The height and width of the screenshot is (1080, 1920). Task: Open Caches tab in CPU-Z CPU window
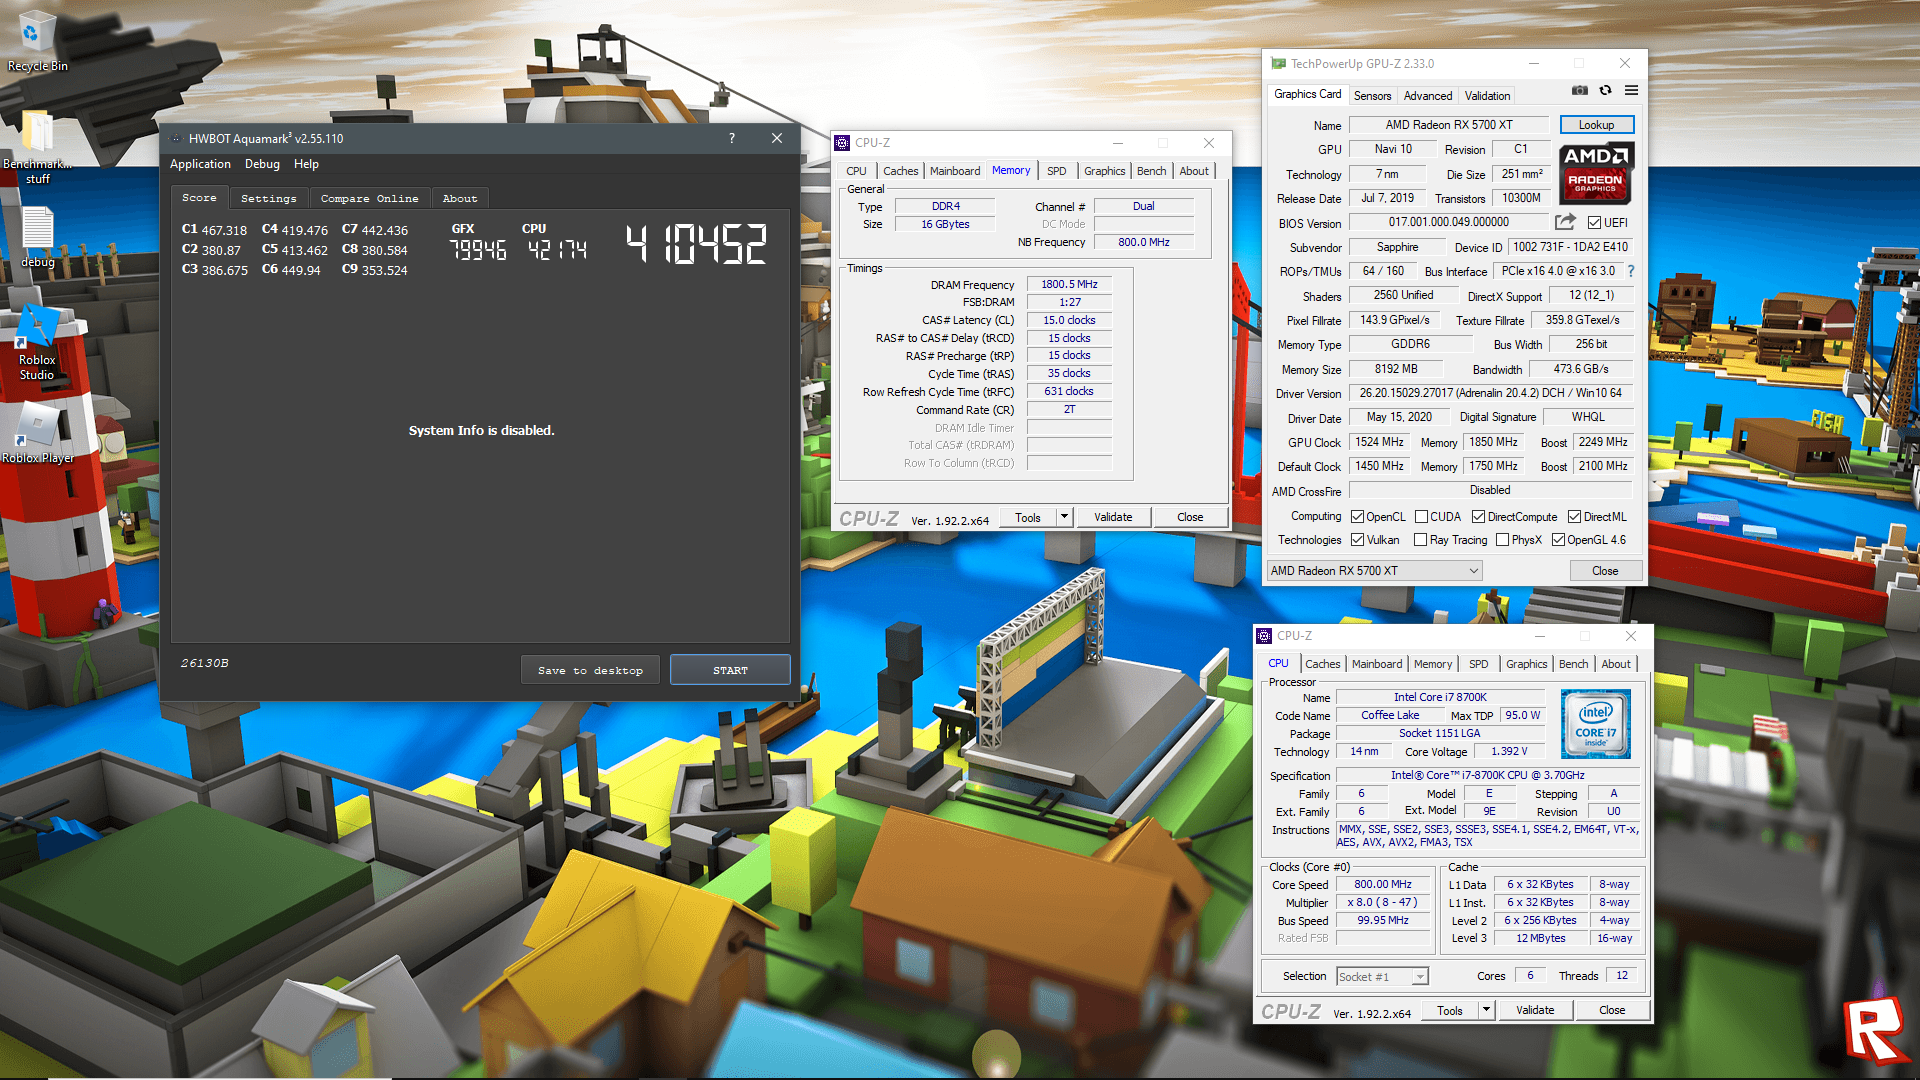tap(1322, 664)
